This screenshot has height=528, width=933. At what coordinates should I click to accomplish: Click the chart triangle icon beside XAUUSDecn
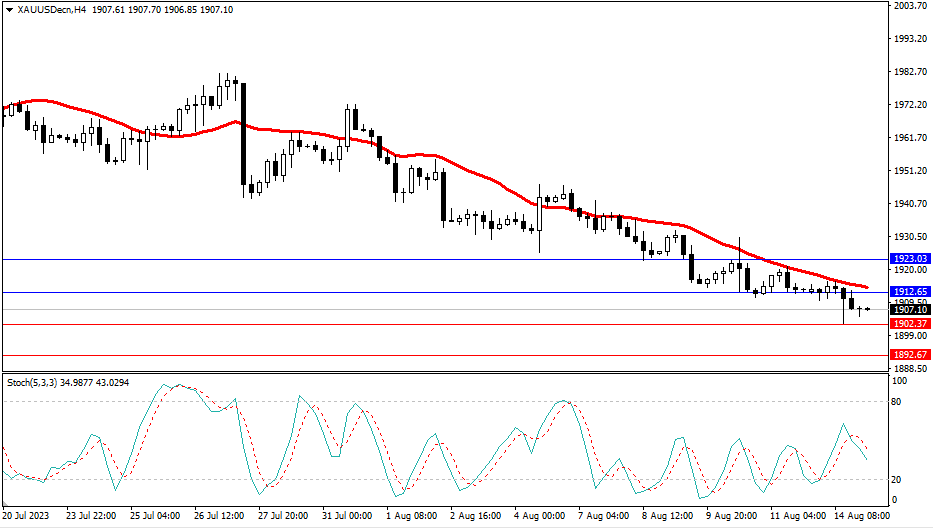click(9, 10)
